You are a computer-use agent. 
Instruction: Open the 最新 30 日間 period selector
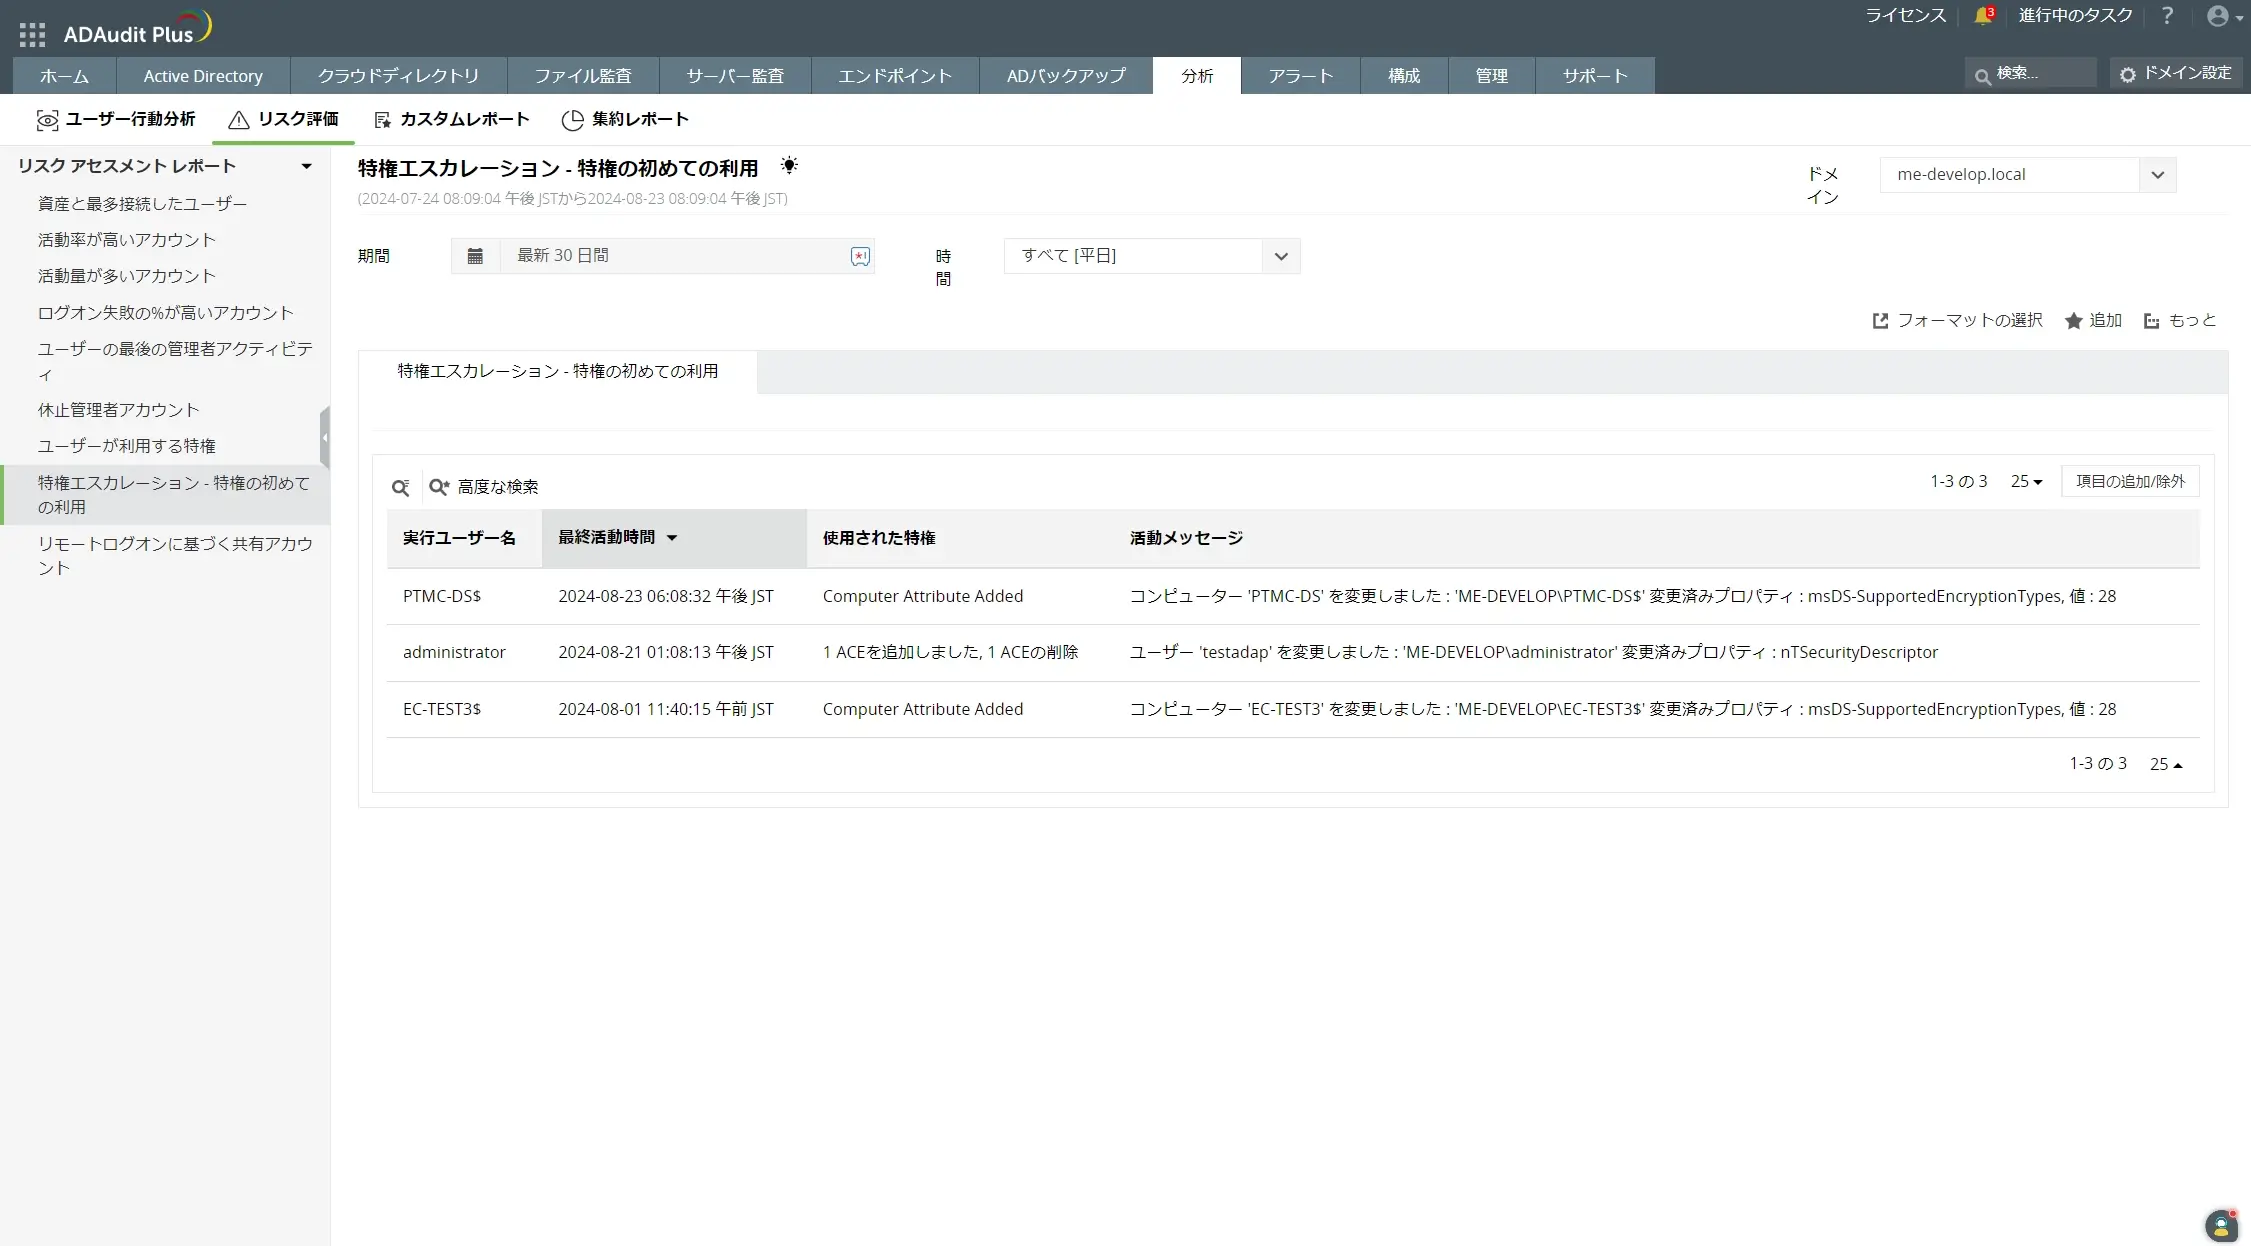(663, 256)
